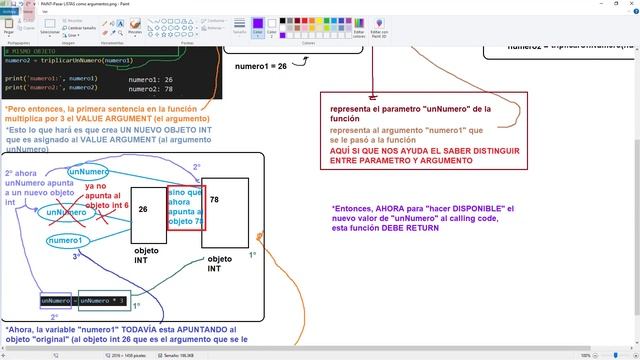Select the Fill with color bucket tool
Screen dimensions: 640x360
[x=113, y=24]
